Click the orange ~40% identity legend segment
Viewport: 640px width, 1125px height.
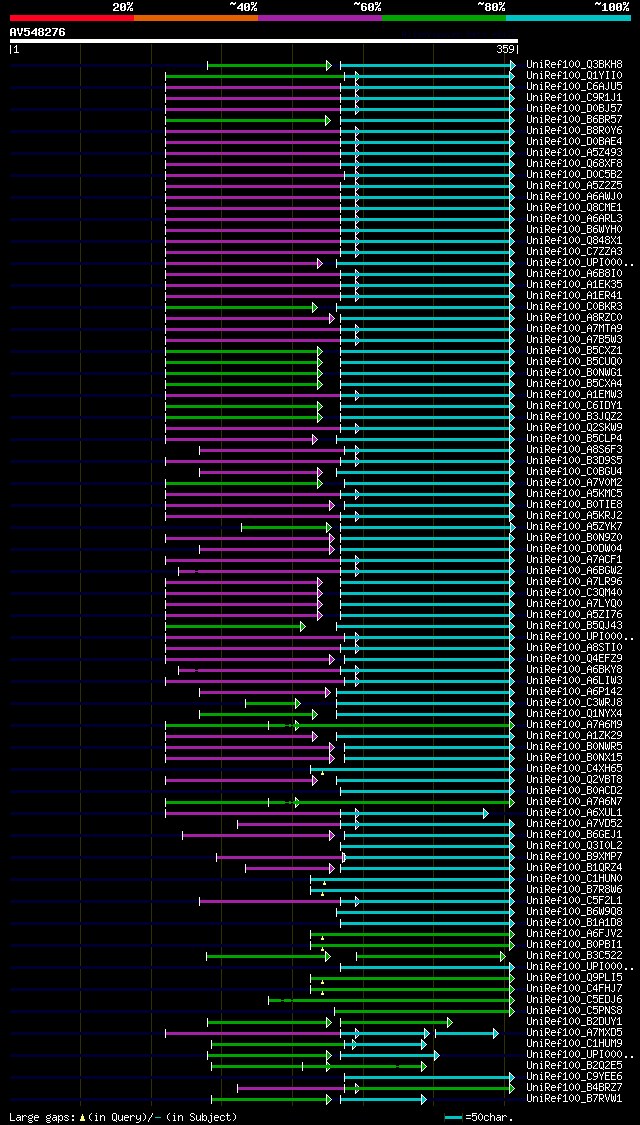click(x=196, y=17)
